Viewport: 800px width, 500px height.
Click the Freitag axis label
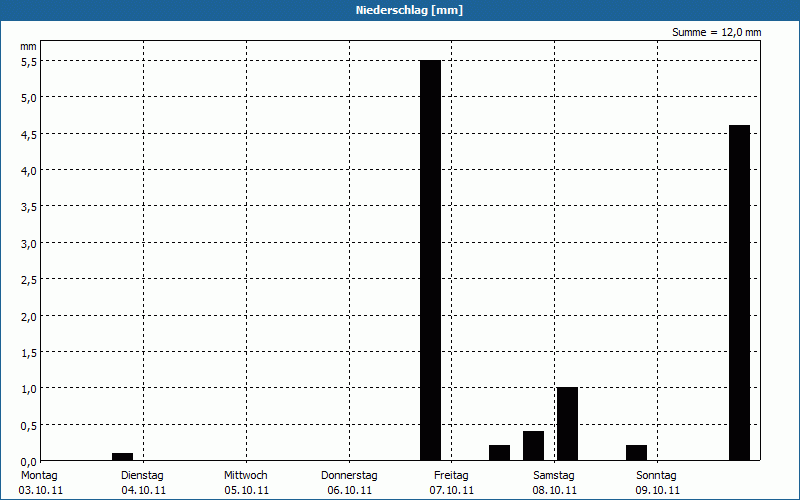451,476
